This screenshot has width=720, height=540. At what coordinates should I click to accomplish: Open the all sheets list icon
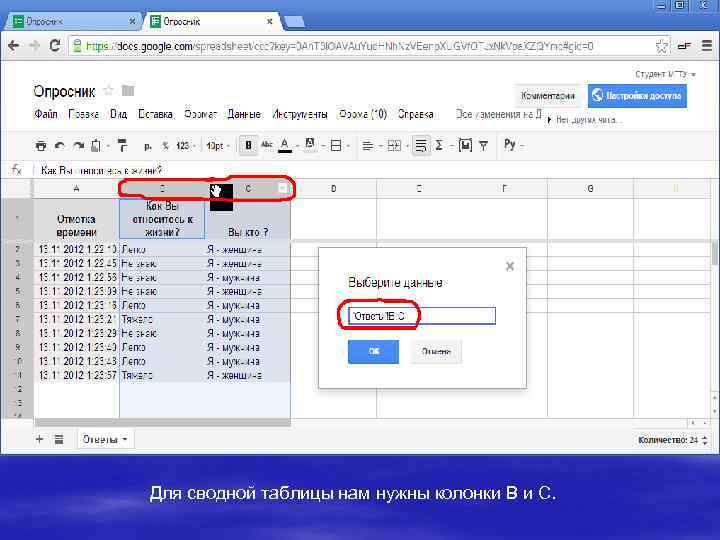tap(59, 439)
